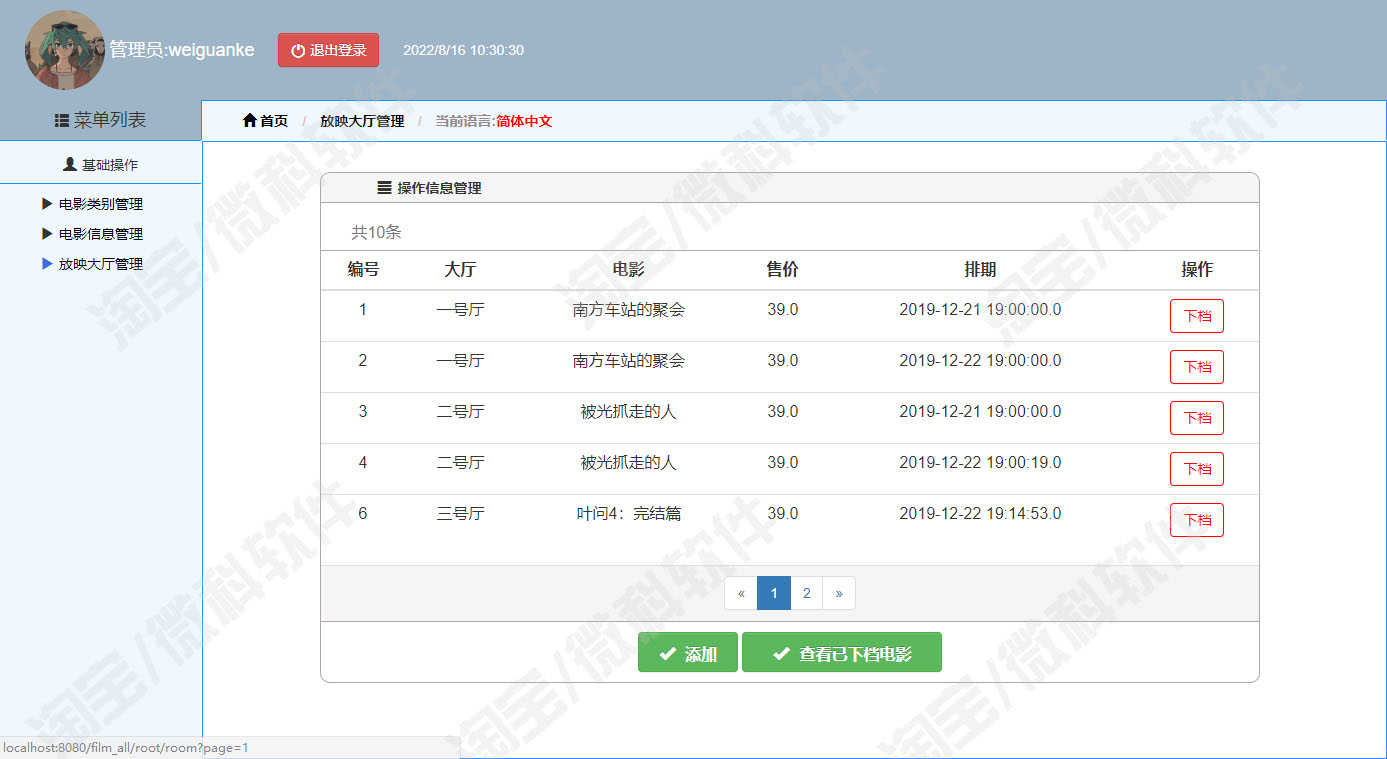The image size is (1387, 759).
Task: Click the checkmark icon on 添加 button
Action: click(668, 654)
